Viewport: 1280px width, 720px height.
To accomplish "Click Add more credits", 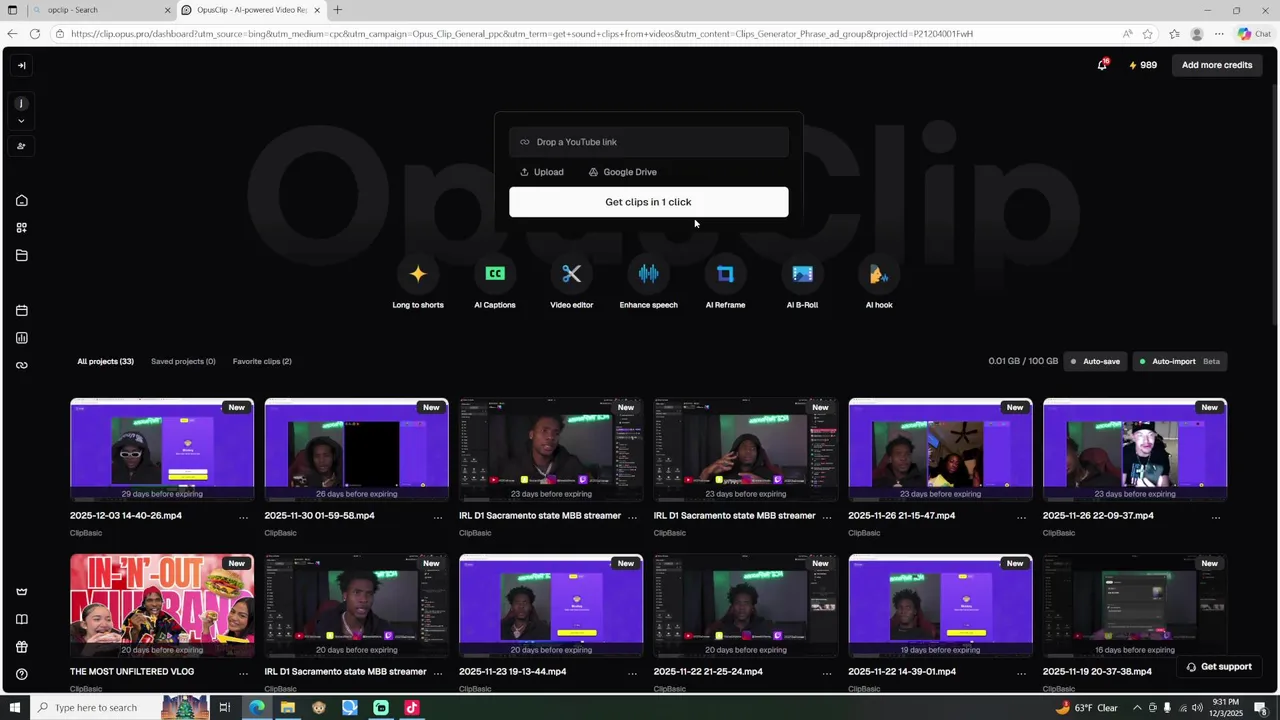I will [1217, 65].
